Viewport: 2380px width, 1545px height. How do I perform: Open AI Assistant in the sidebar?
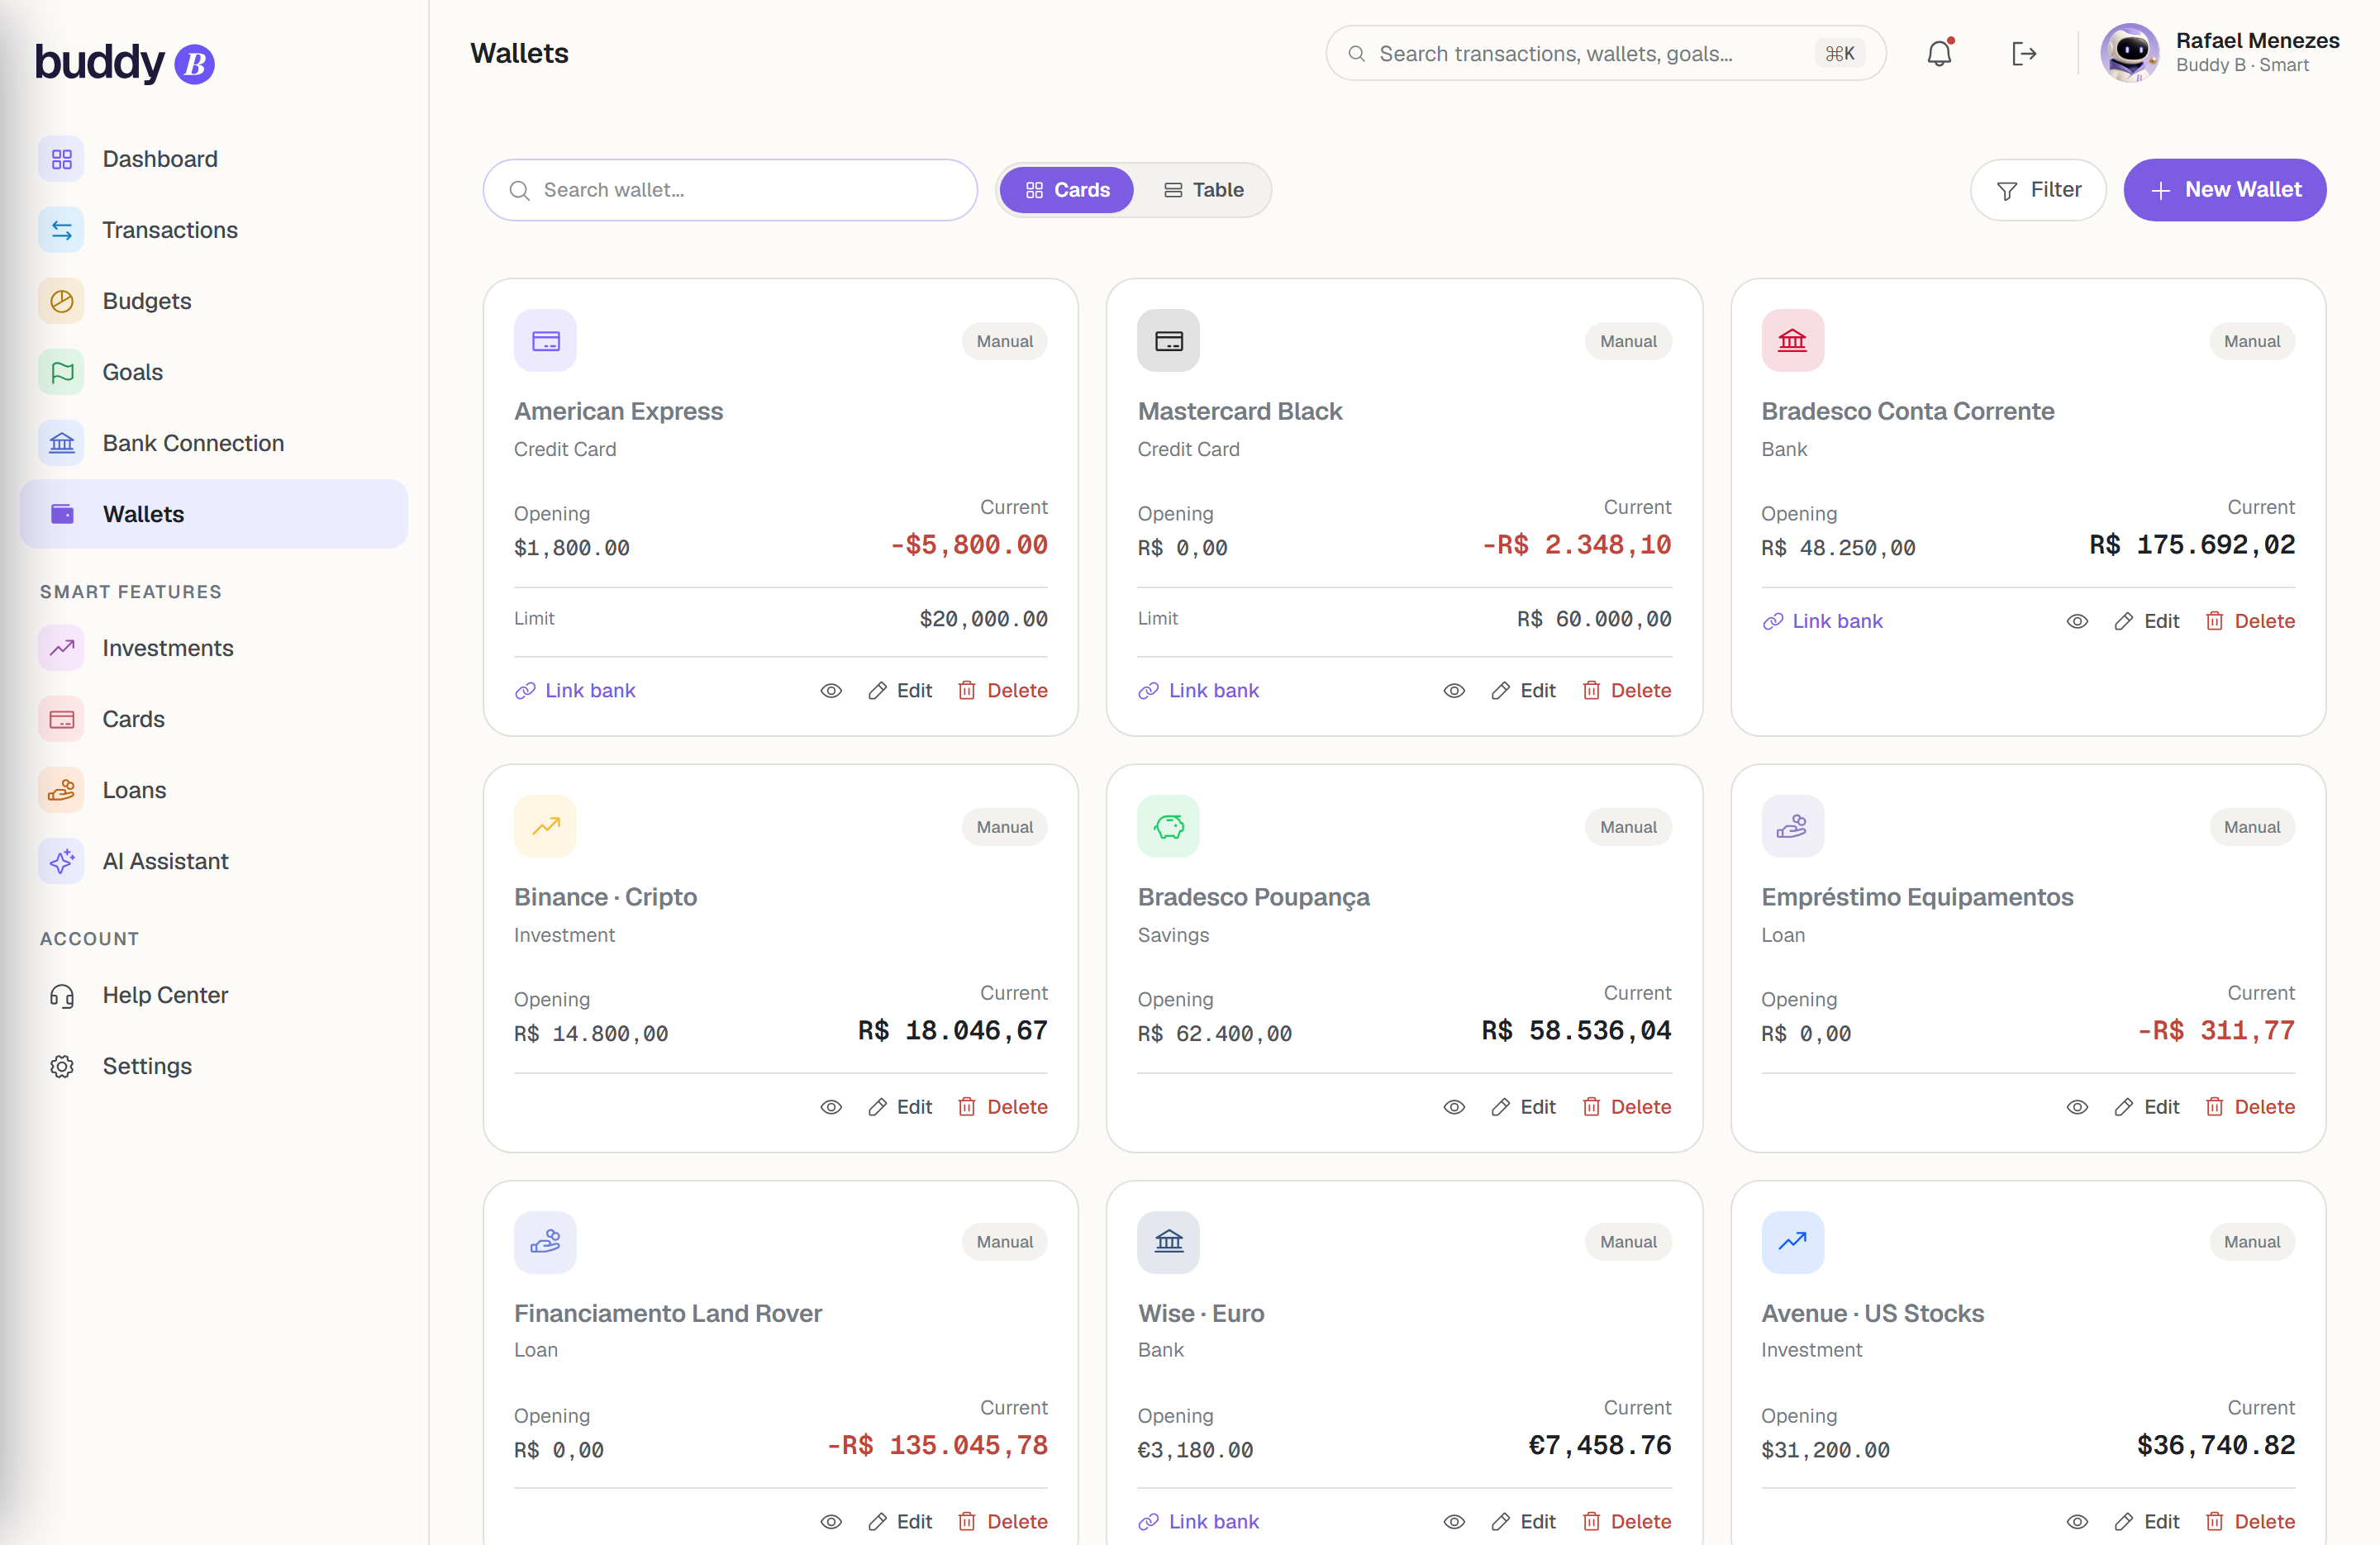pos(214,861)
